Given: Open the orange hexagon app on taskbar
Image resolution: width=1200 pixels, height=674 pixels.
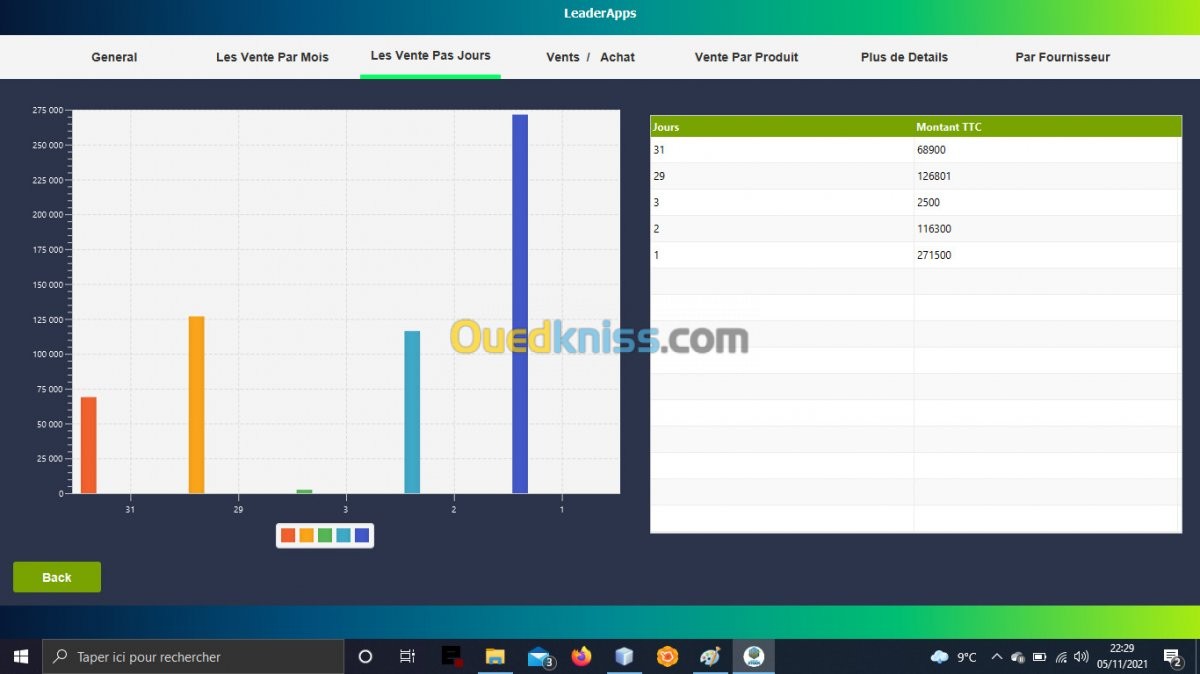Looking at the screenshot, I should click(667, 657).
